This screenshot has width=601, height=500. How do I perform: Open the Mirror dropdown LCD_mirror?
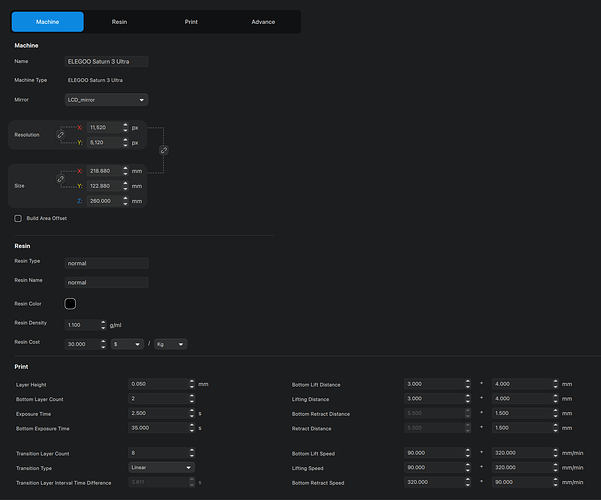pyautogui.click(x=107, y=100)
